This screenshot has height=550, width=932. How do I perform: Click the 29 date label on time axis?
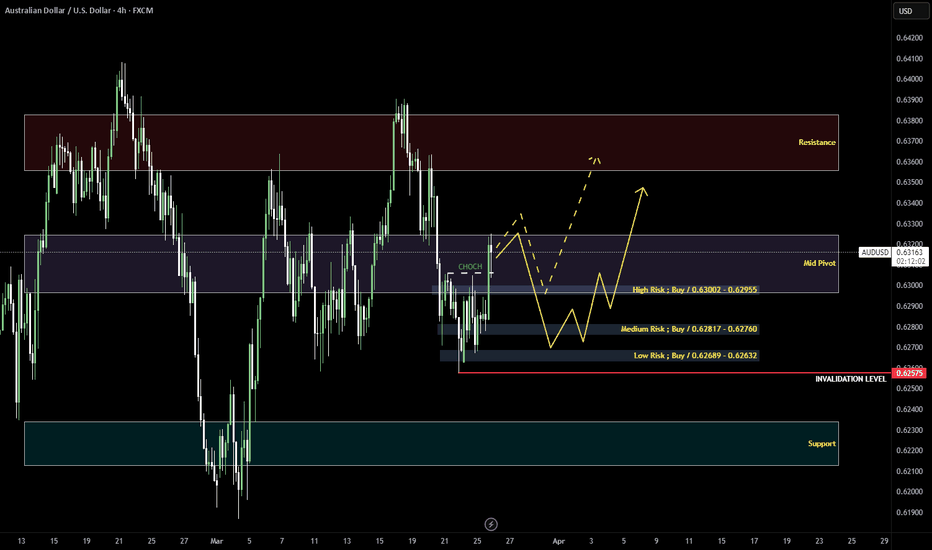click(x=884, y=541)
